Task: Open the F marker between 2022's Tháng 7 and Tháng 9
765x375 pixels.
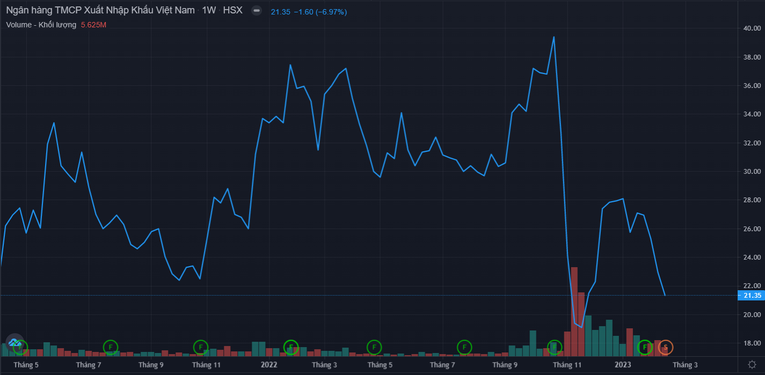Action: pos(464,347)
